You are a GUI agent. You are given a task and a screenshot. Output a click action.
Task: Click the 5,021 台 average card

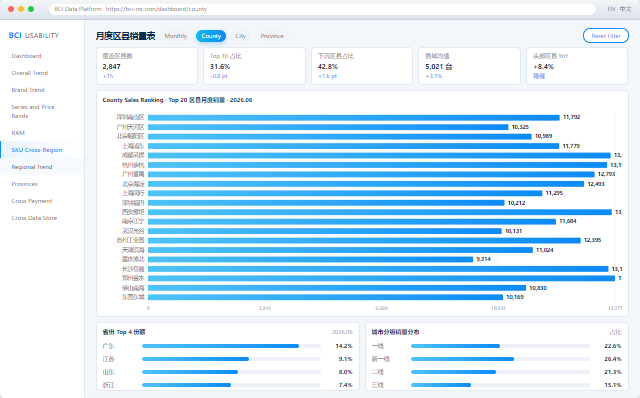(469, 66)
